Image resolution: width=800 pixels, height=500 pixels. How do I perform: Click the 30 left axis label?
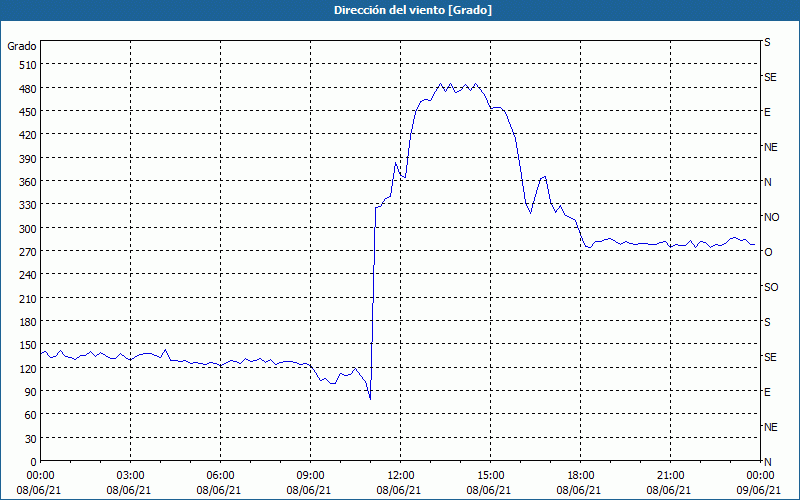coord(31,439)
